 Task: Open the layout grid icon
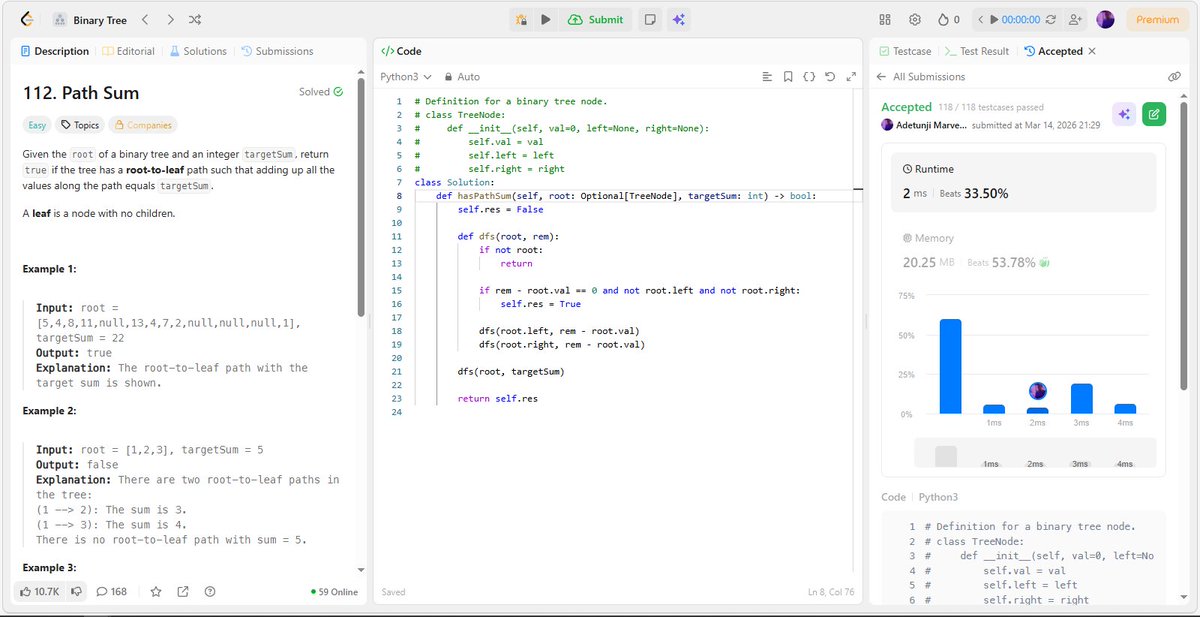(x=885, y=19)
